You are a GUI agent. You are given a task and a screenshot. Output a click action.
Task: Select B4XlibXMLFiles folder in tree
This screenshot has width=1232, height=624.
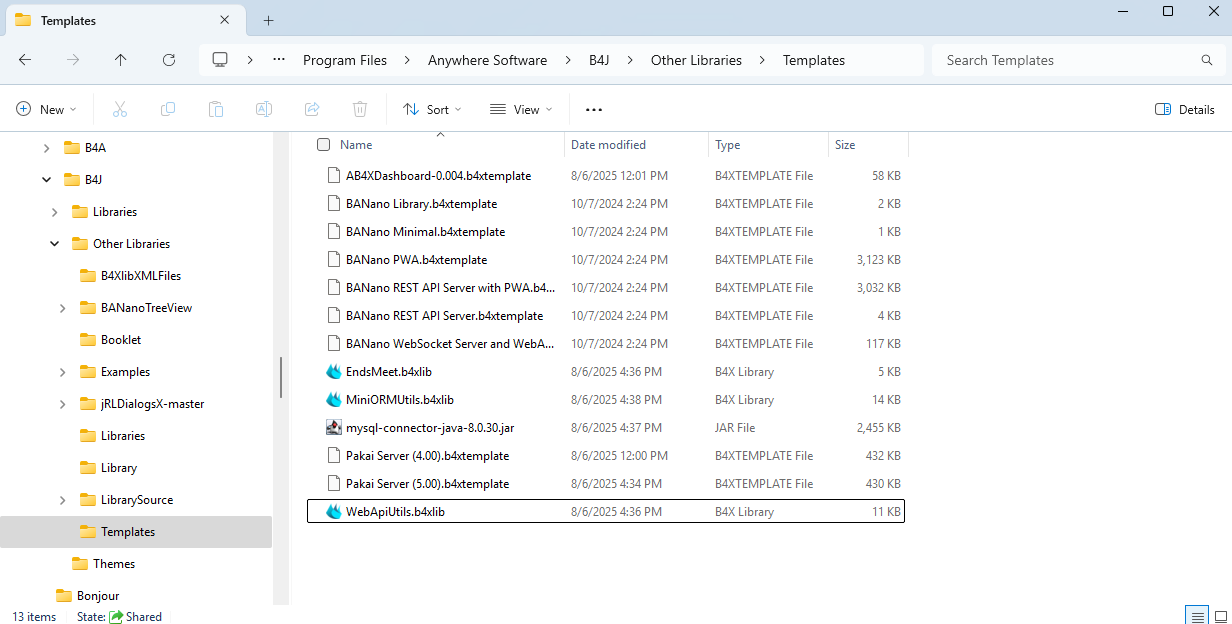(x=140, y=276)
